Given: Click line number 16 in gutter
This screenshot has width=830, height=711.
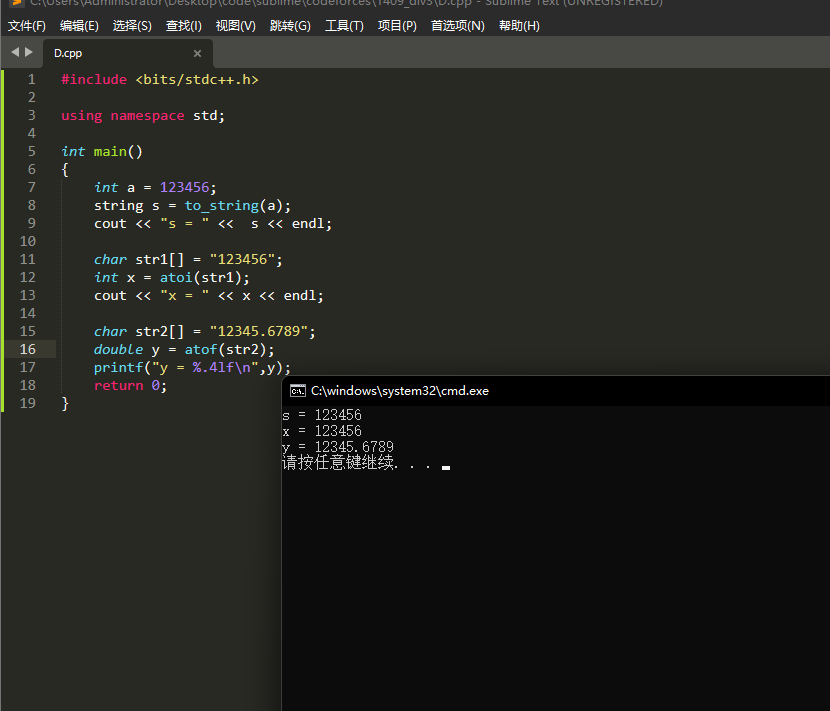Looking at the screenshot, I should [x=28, y=349].
